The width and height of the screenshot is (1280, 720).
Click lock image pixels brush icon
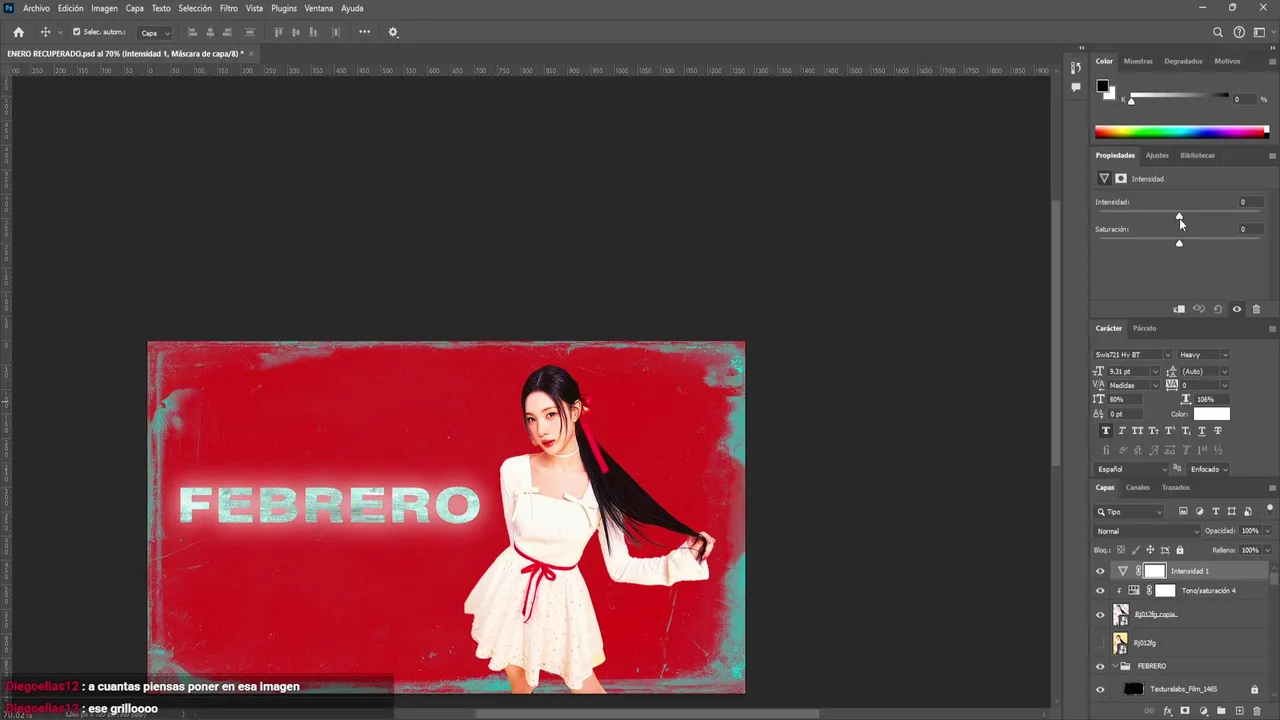1135,550
